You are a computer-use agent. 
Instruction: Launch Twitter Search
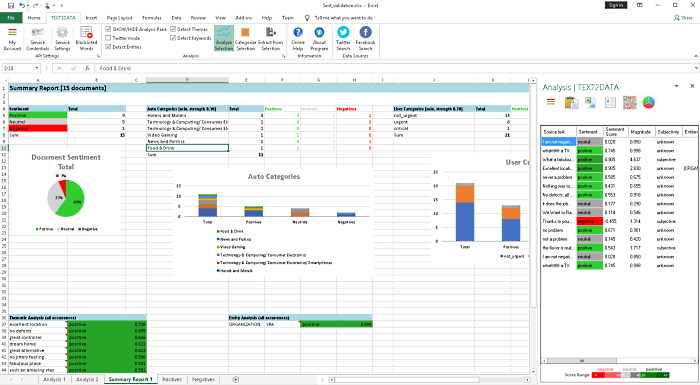click(343, 38)
